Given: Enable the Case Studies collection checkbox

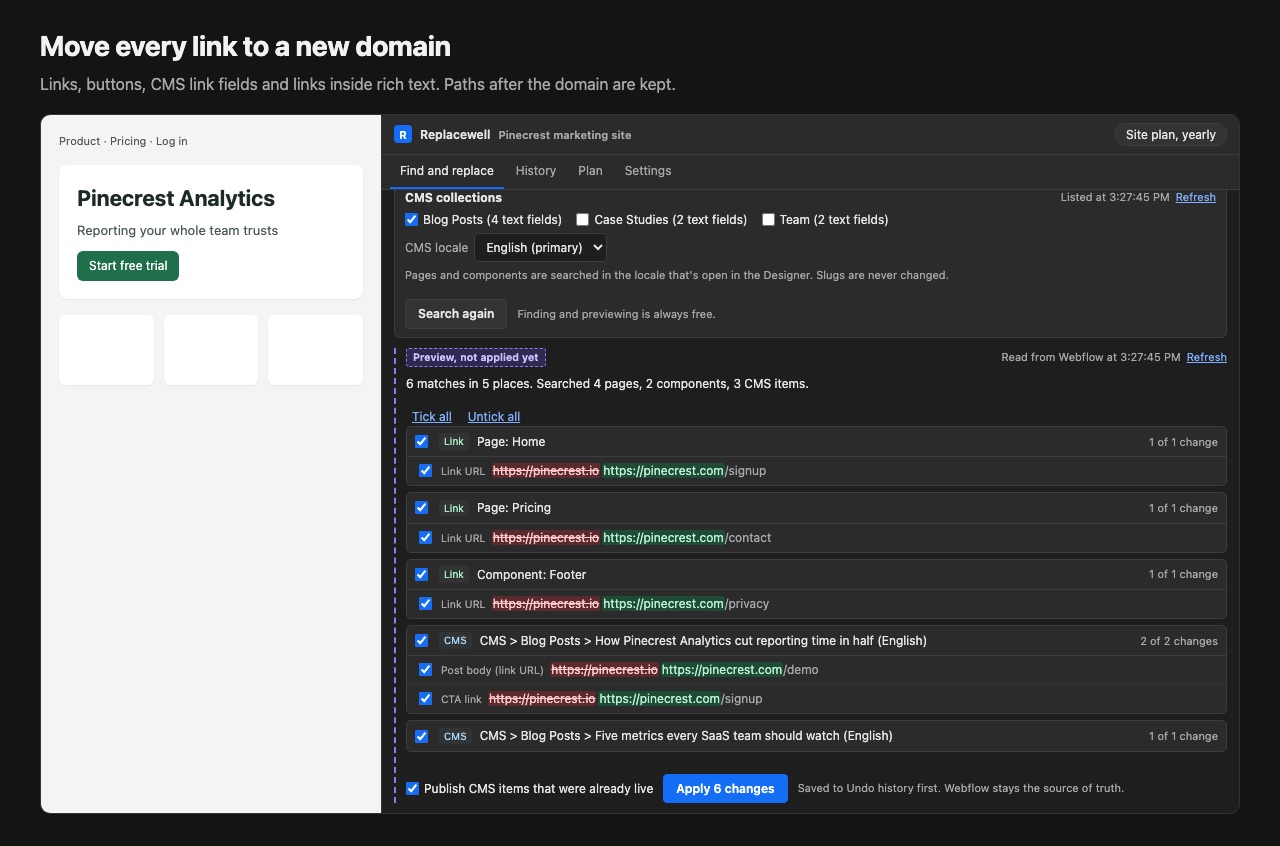Looking at the screenshot, I should (x=582, y=220).
